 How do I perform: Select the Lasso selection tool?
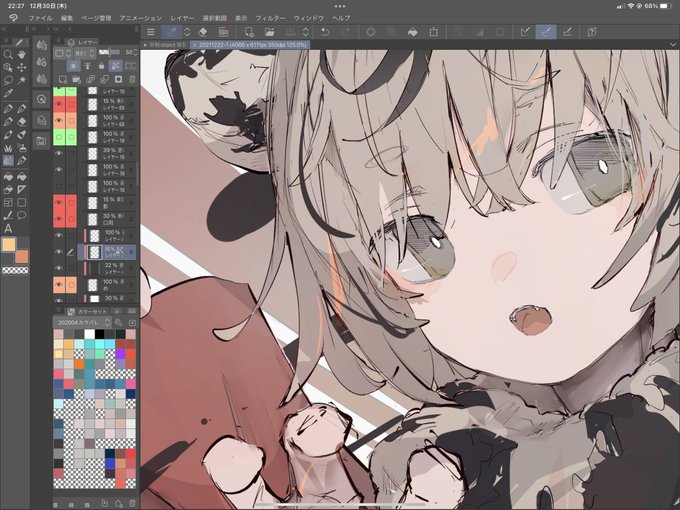(x=8, y=80)
